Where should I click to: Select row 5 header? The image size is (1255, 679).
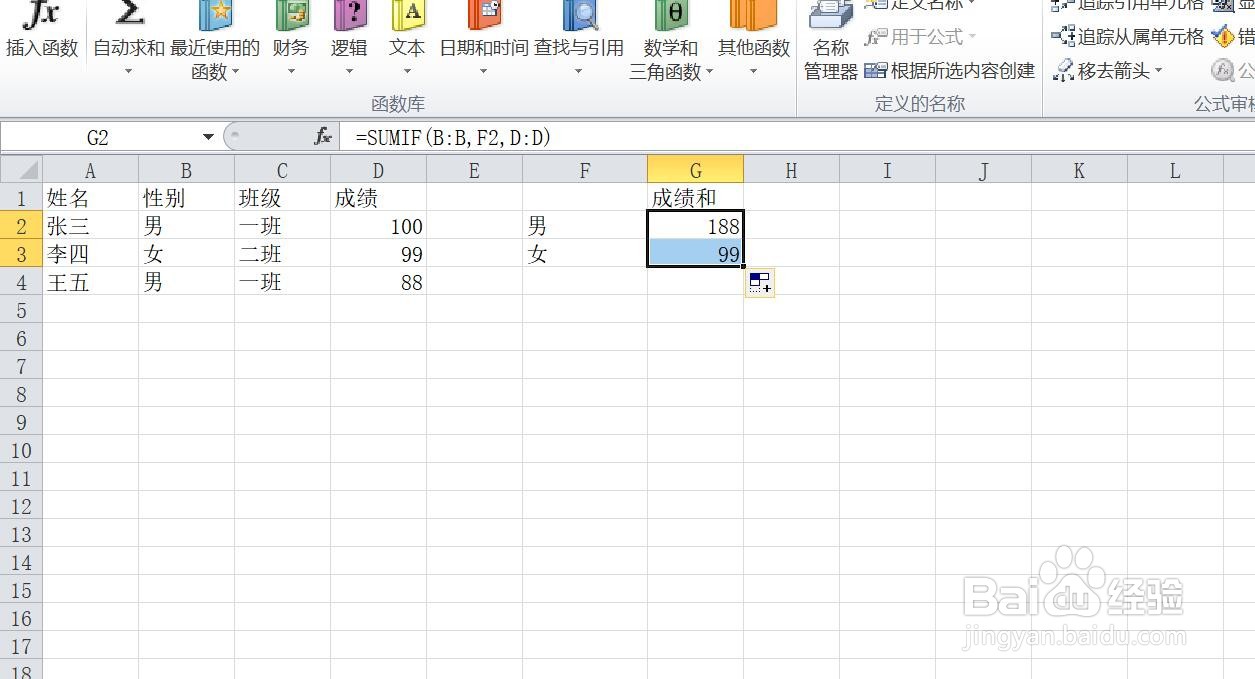[x=21, y=310]
